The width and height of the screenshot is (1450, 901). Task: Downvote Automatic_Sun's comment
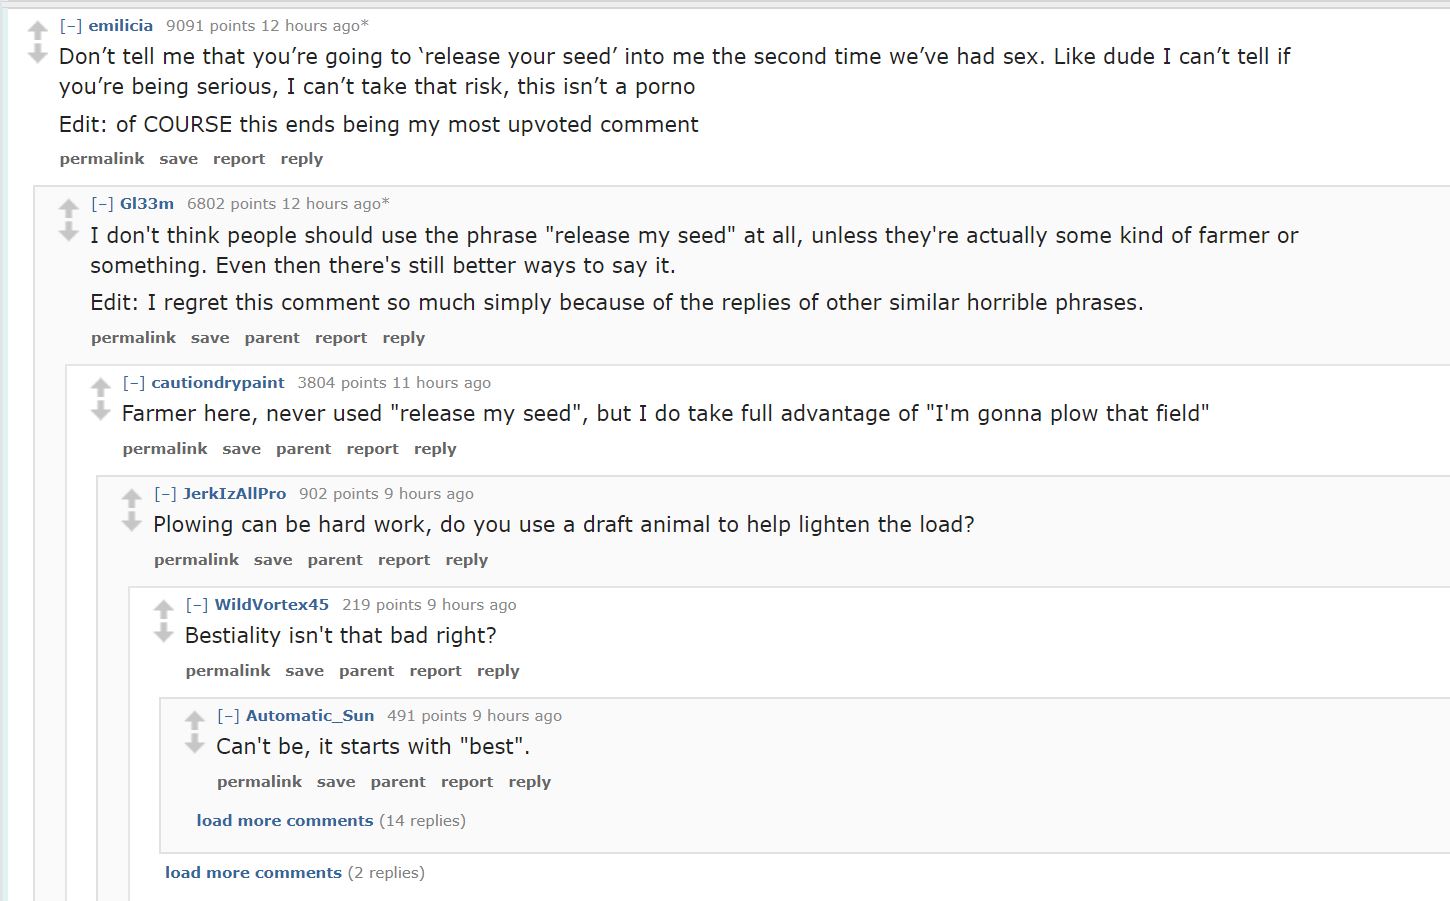195,744
